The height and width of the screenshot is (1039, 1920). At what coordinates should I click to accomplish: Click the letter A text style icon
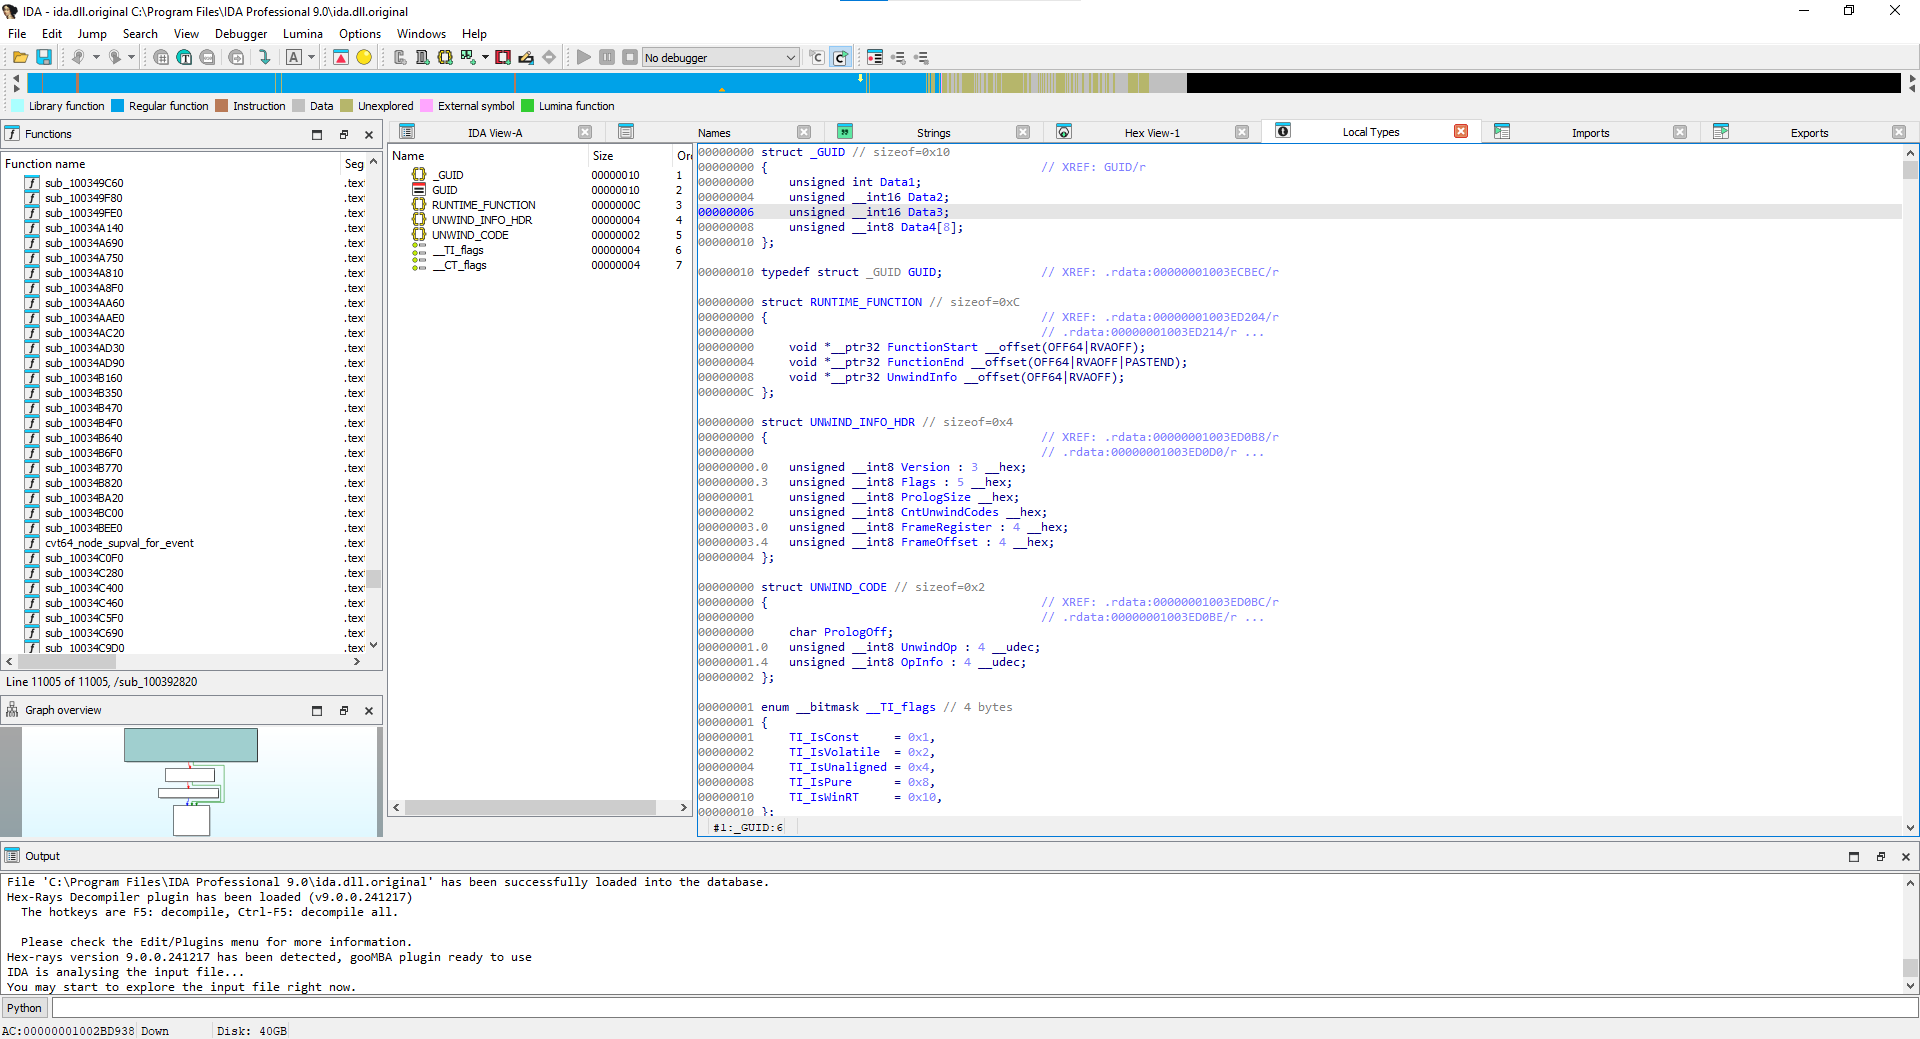pyautogui.click(x=294, y=57)
